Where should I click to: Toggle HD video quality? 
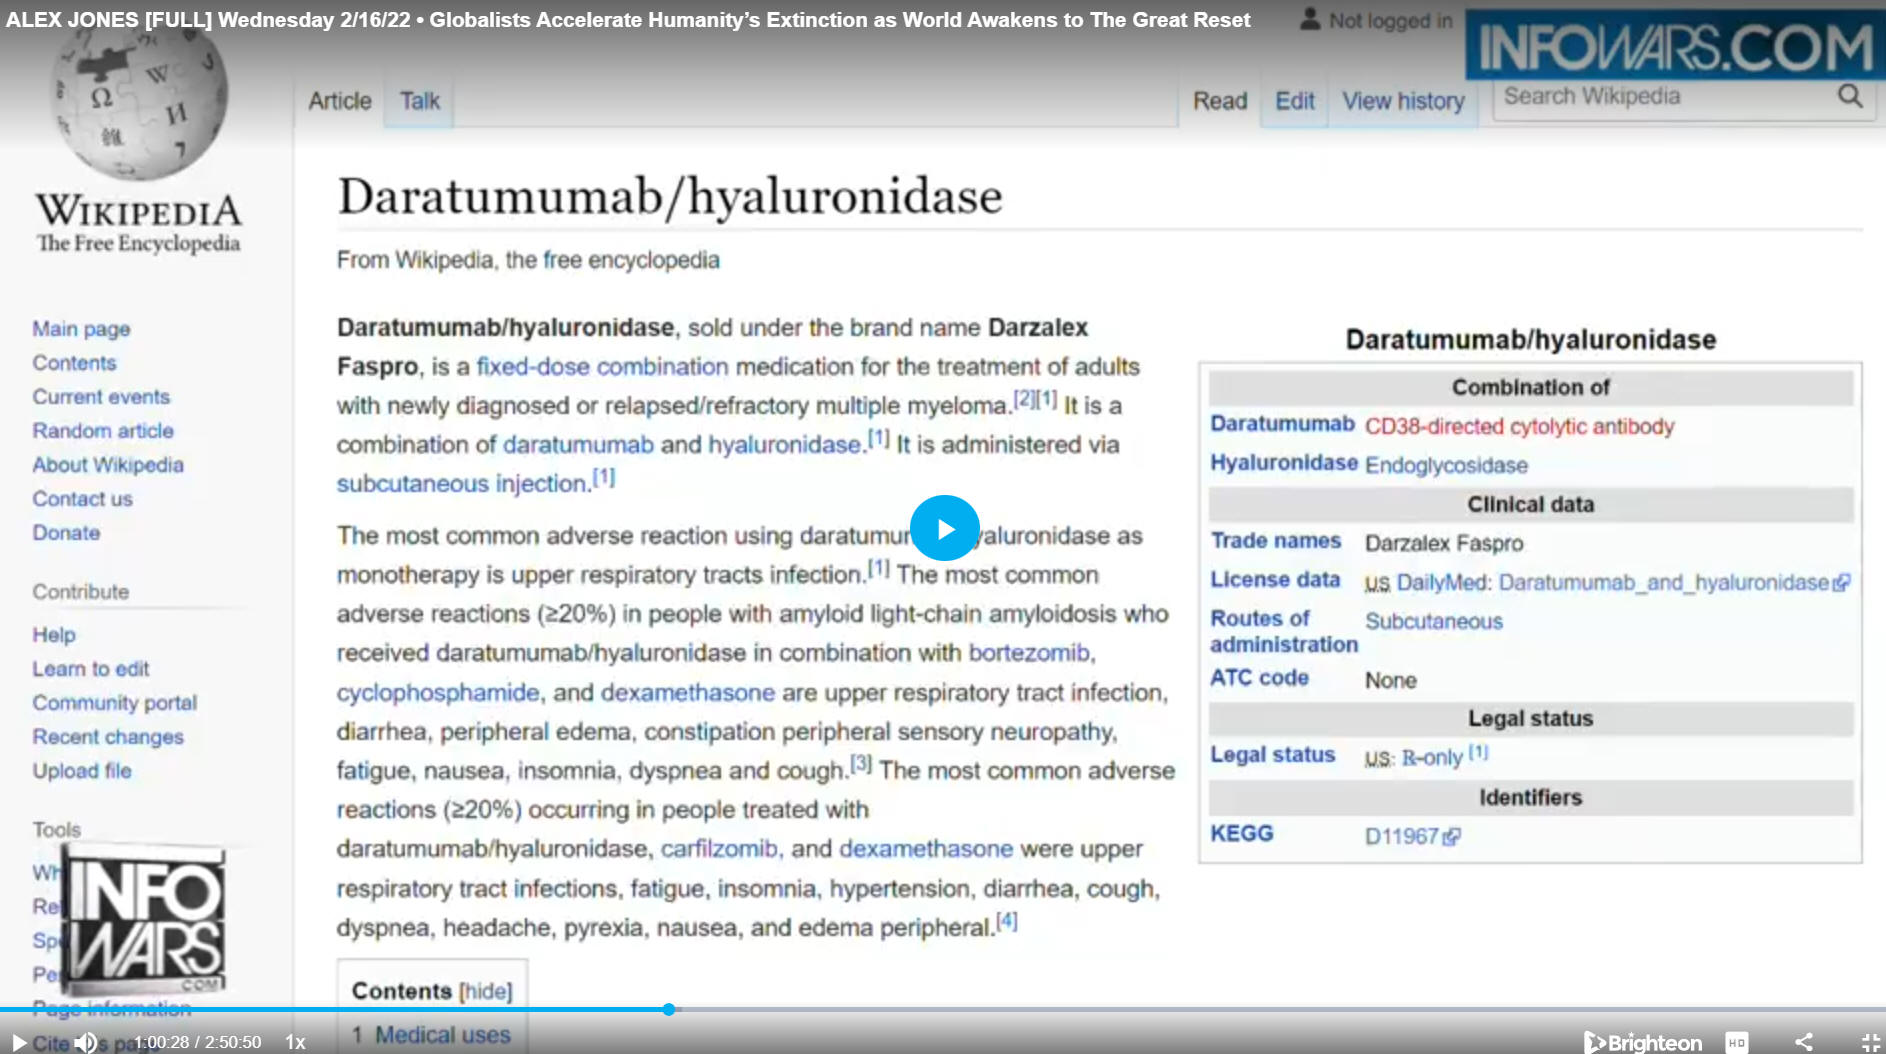[1737, 1043]
